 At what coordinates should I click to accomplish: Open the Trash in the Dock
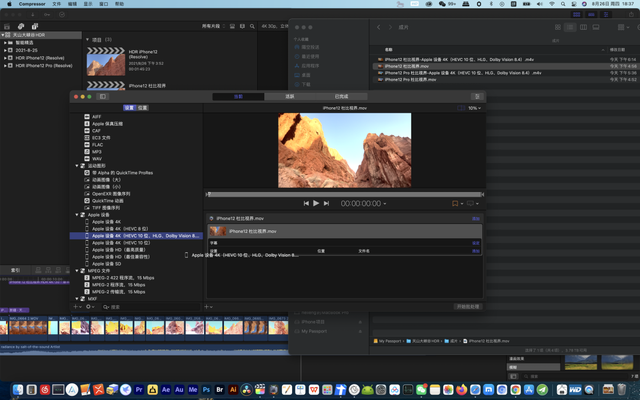(x=622, y=389)
